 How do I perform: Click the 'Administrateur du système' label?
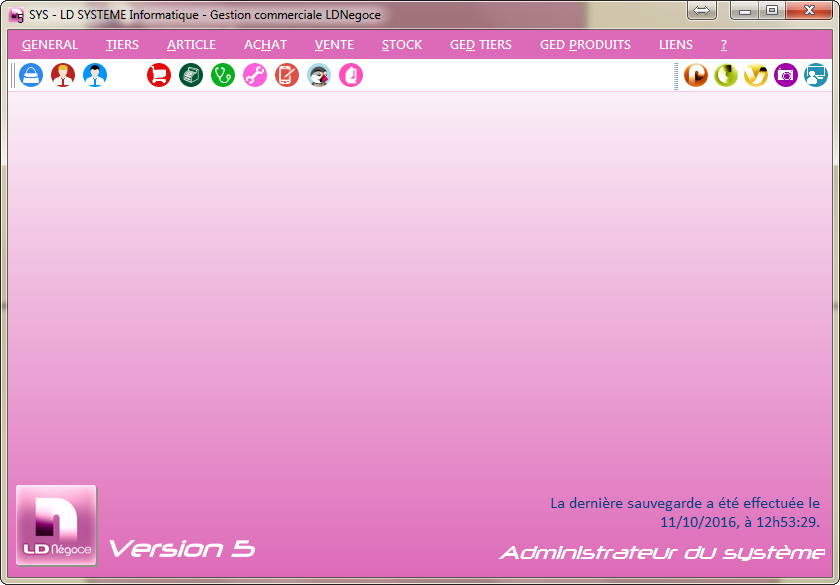(662, 552)
